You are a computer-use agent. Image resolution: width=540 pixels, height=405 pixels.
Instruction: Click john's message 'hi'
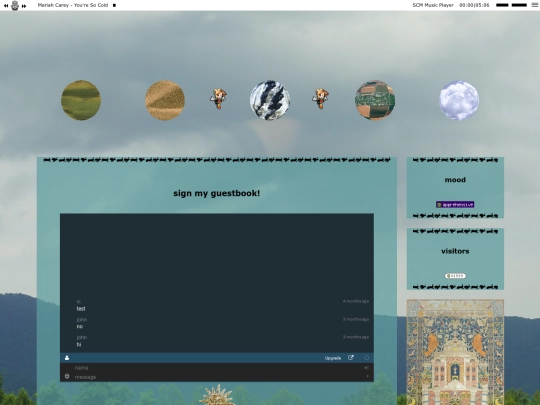79,344
